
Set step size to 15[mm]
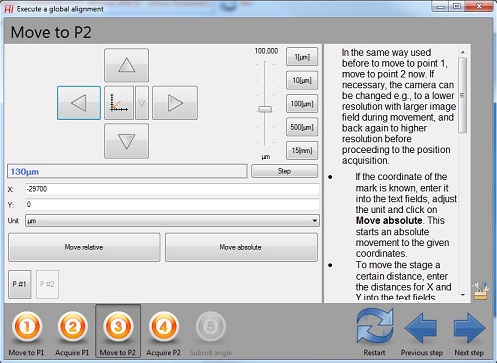[302, 150]
